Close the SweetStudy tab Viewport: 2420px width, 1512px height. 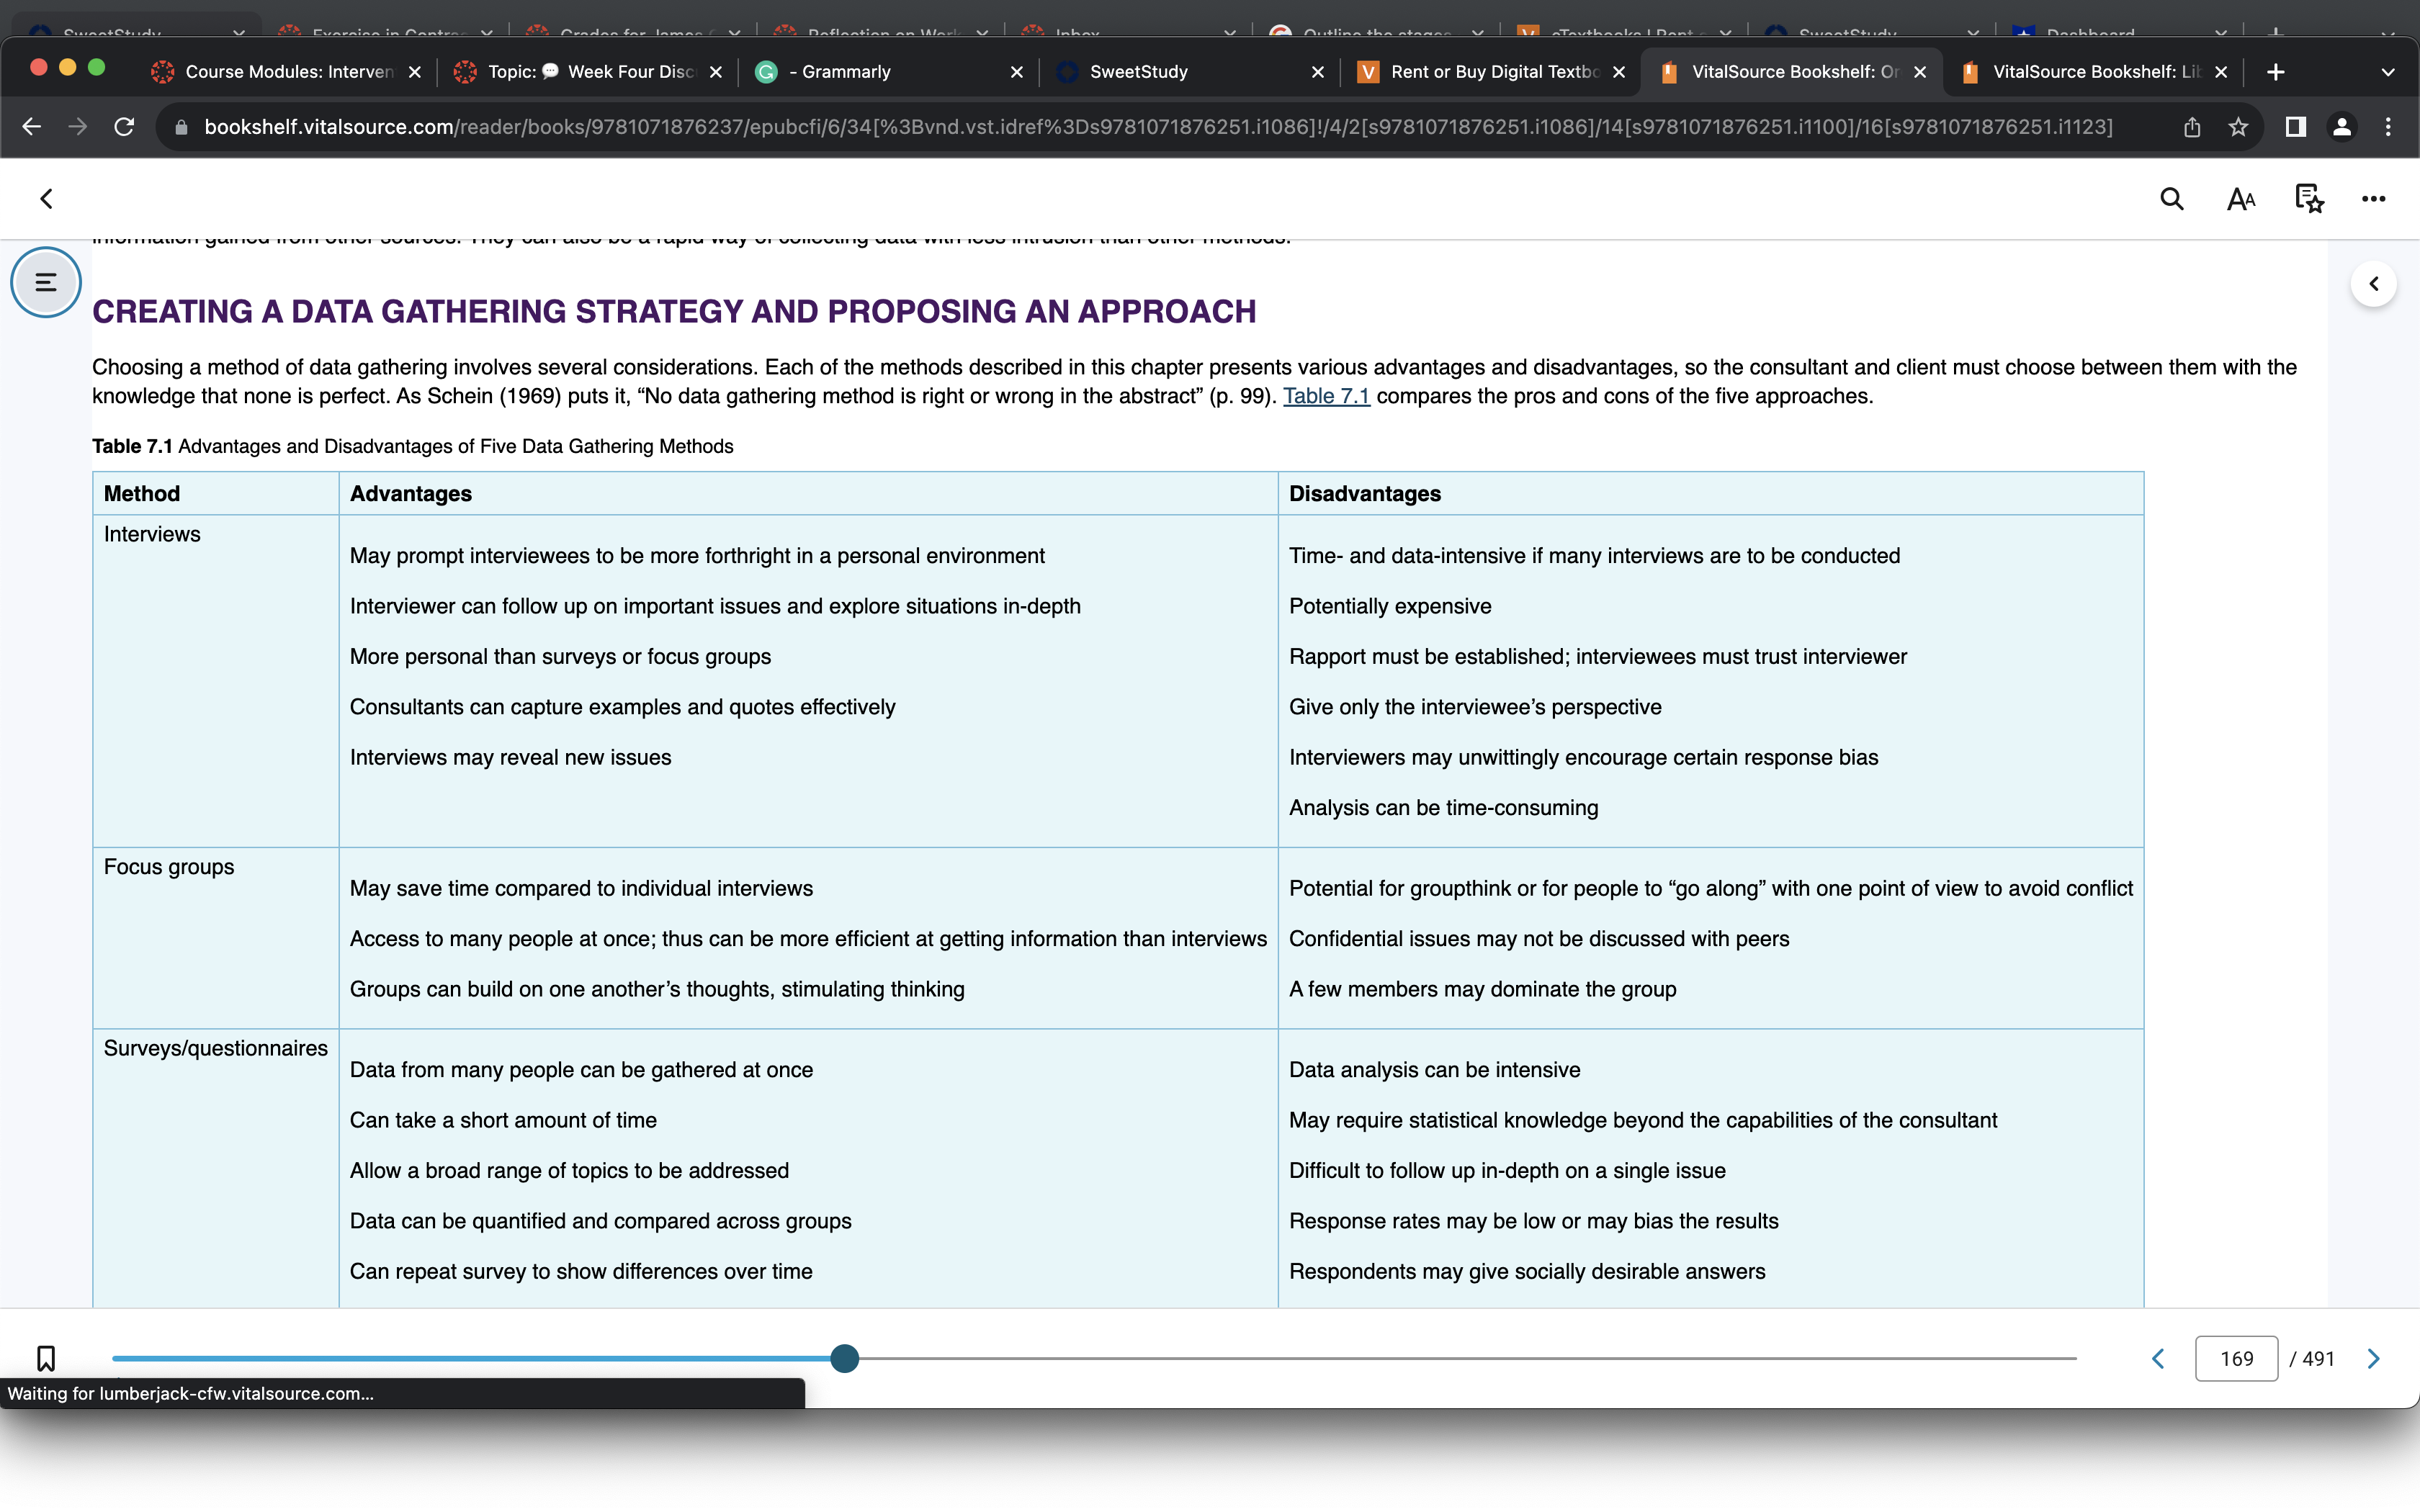click(x=1318, y=72)
